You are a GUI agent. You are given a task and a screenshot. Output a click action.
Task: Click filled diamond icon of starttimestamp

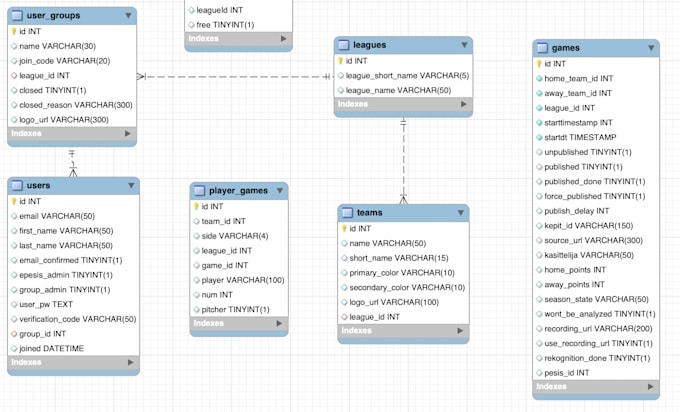click(x=539, y=123)
